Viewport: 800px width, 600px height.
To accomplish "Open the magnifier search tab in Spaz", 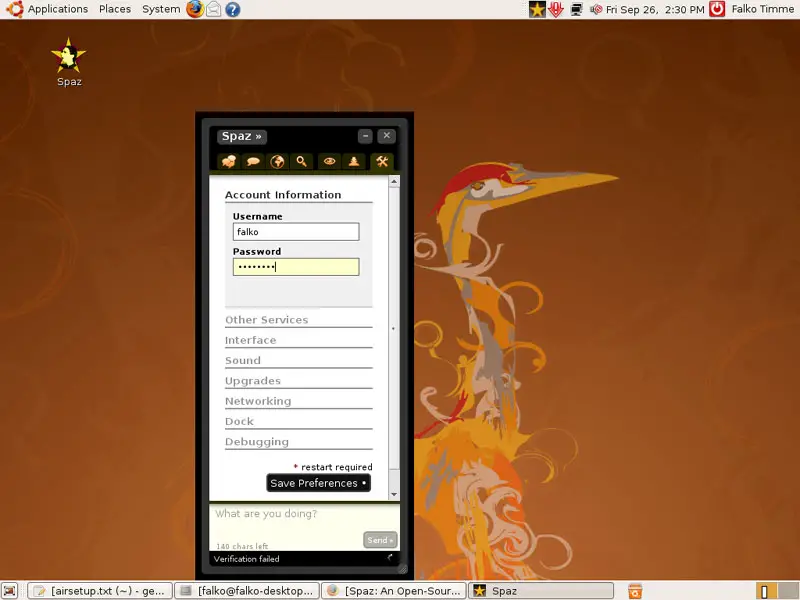I will pos(302,162).
